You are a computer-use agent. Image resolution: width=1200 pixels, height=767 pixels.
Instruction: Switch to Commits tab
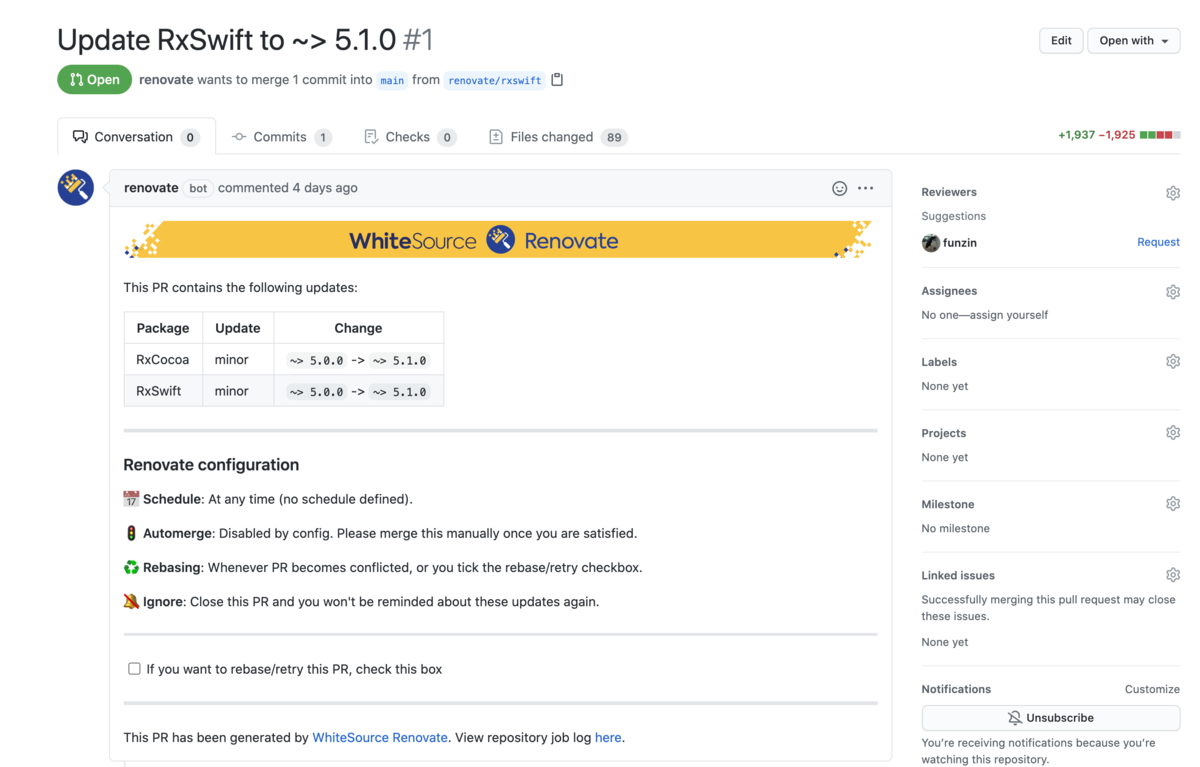282,137
